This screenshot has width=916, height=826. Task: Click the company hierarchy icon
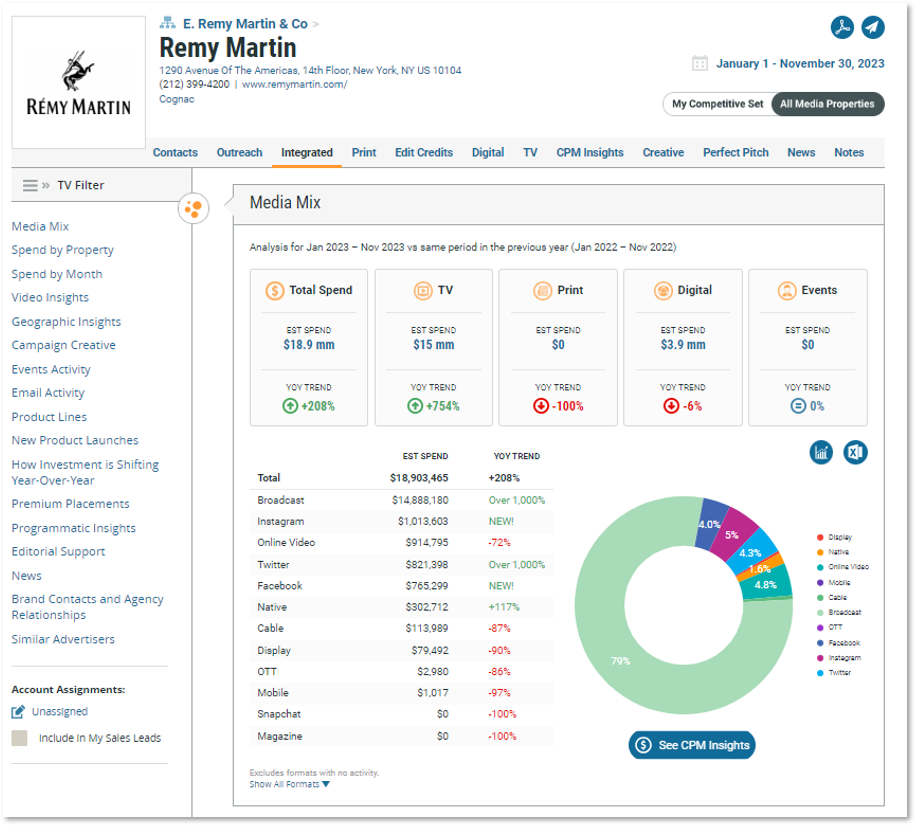click(x=168, y=23)
